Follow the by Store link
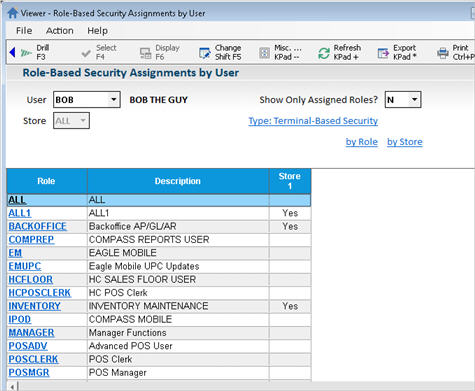Screen dimensions: 475x391 tap(405, 142)
